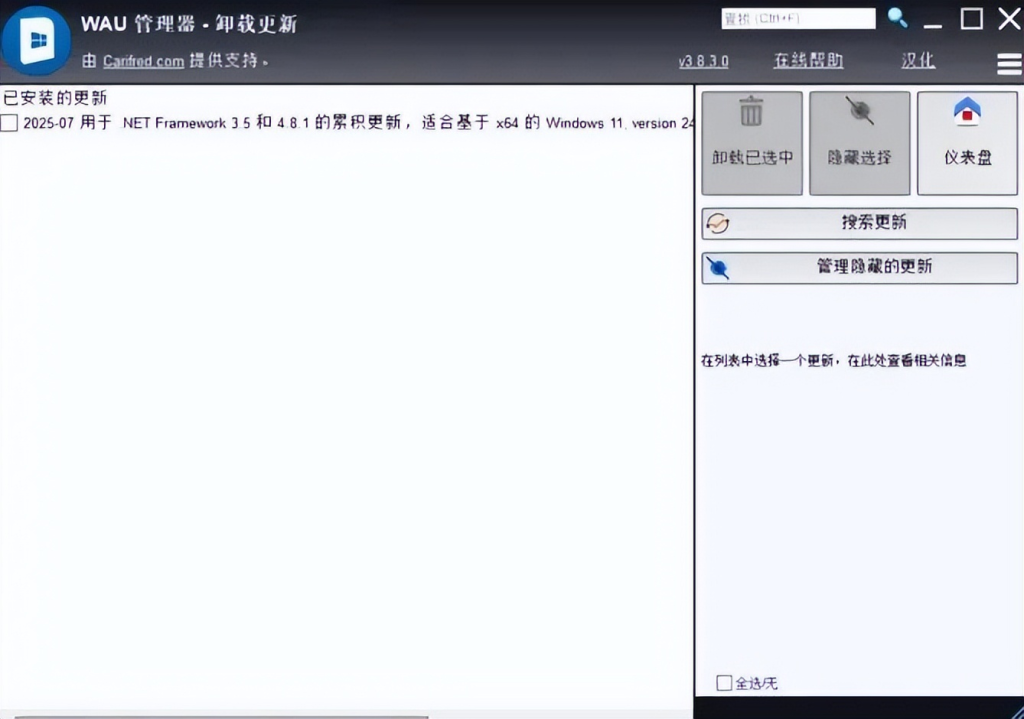This screenshot has width=1024, height=719.
Task: Click the horizontal scrollbar below the update list
Action: (220, 715)
